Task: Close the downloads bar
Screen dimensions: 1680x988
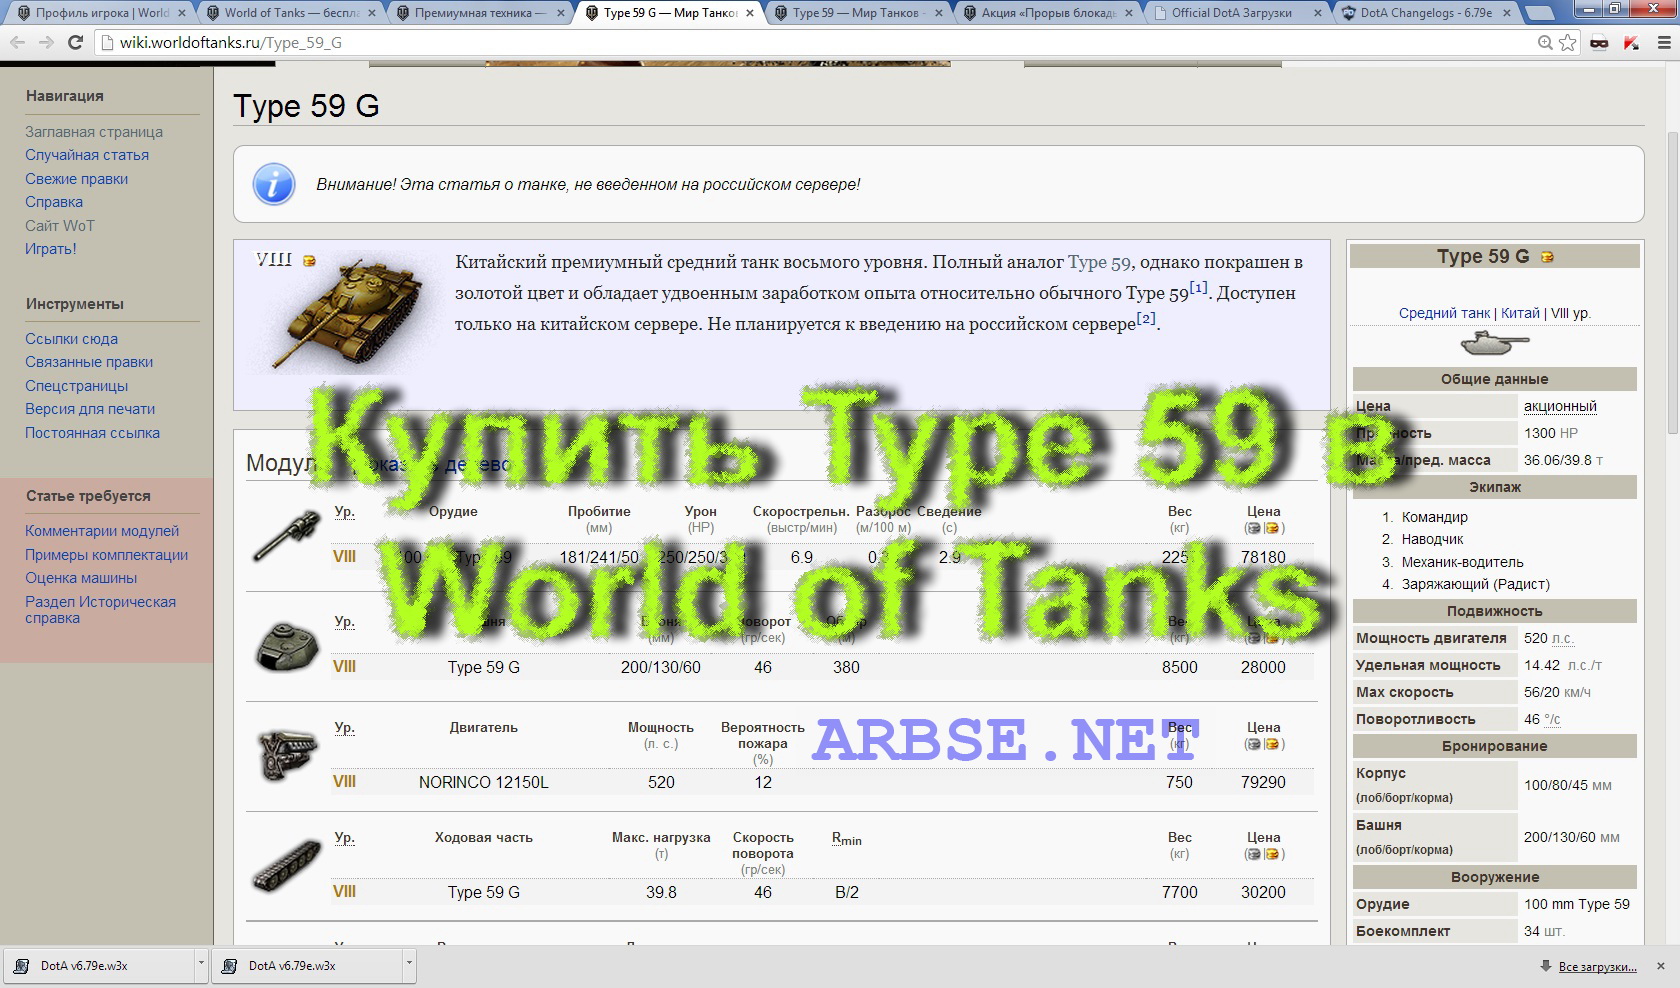Action: [1661, 966]
